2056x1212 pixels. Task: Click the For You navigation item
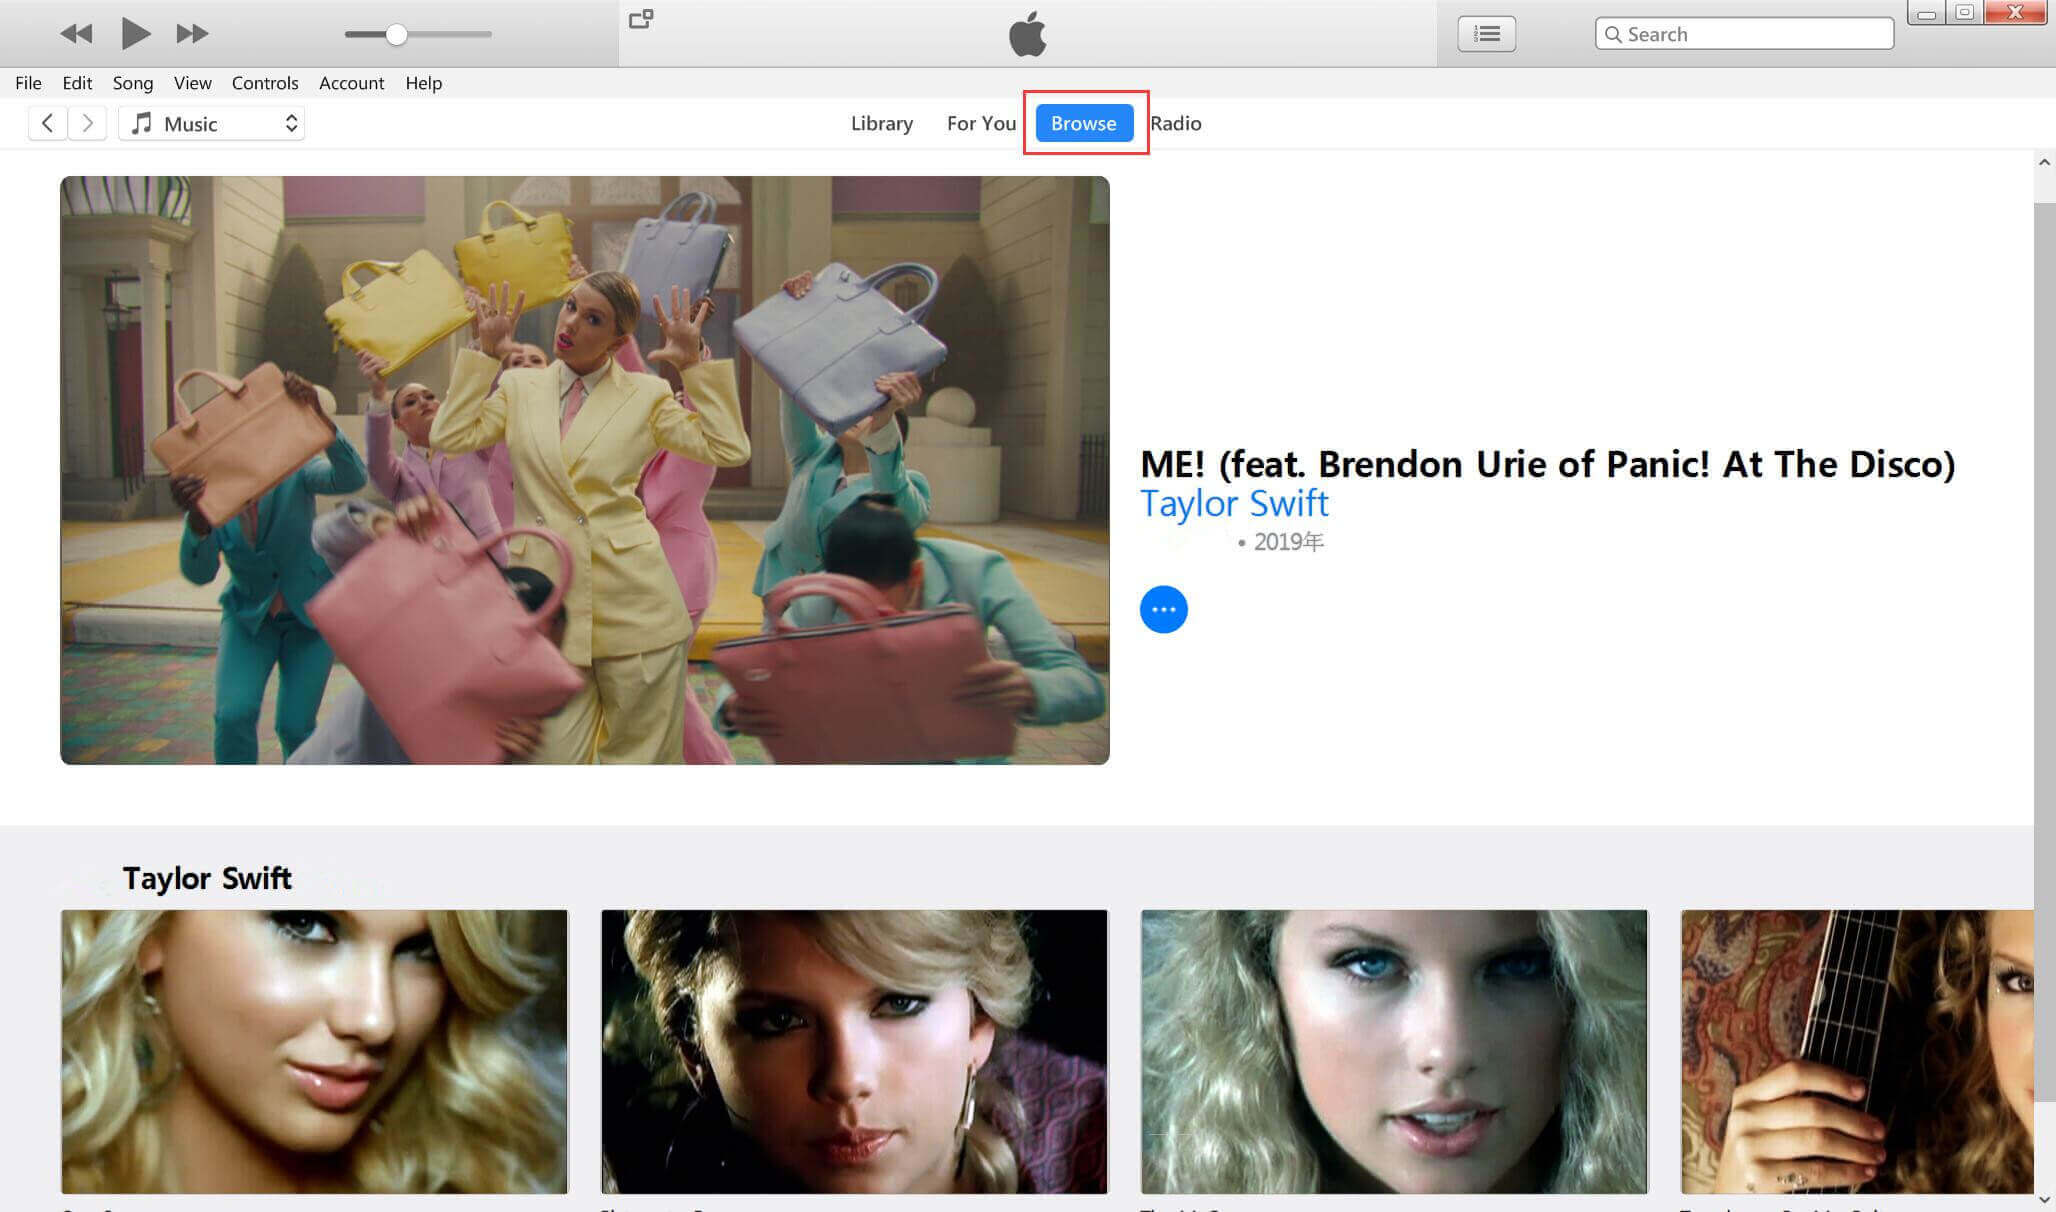[x=981, y=123]
